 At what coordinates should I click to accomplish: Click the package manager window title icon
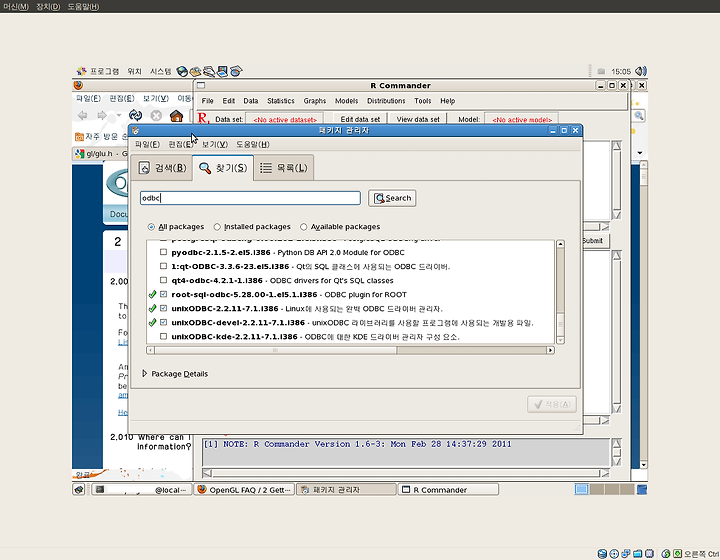click(135, 130)
